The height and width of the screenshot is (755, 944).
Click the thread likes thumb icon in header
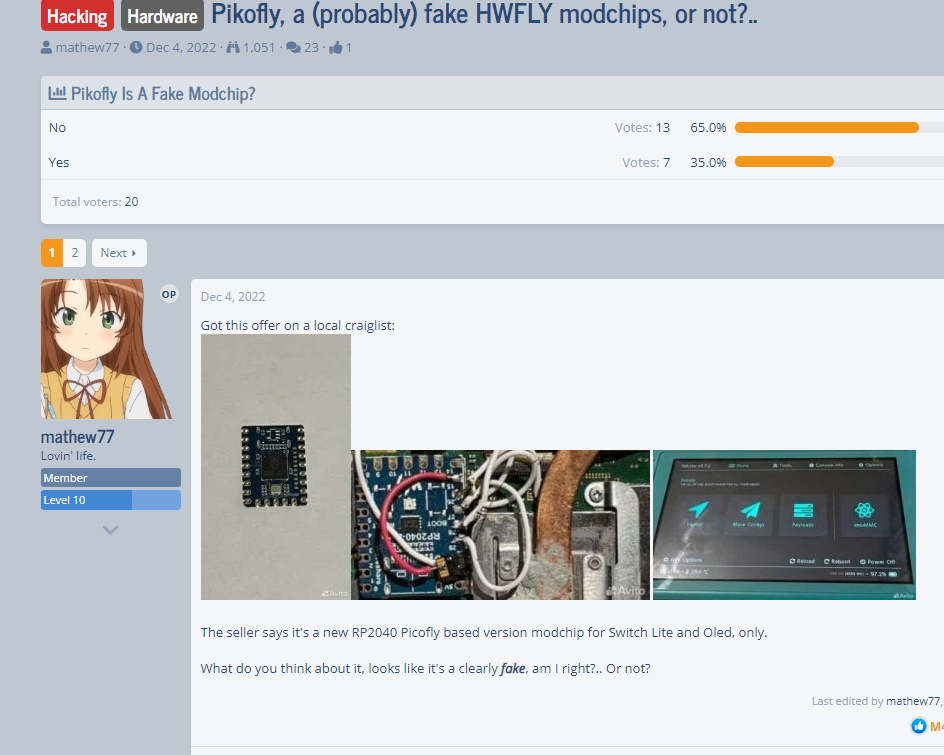coord(336,47)
